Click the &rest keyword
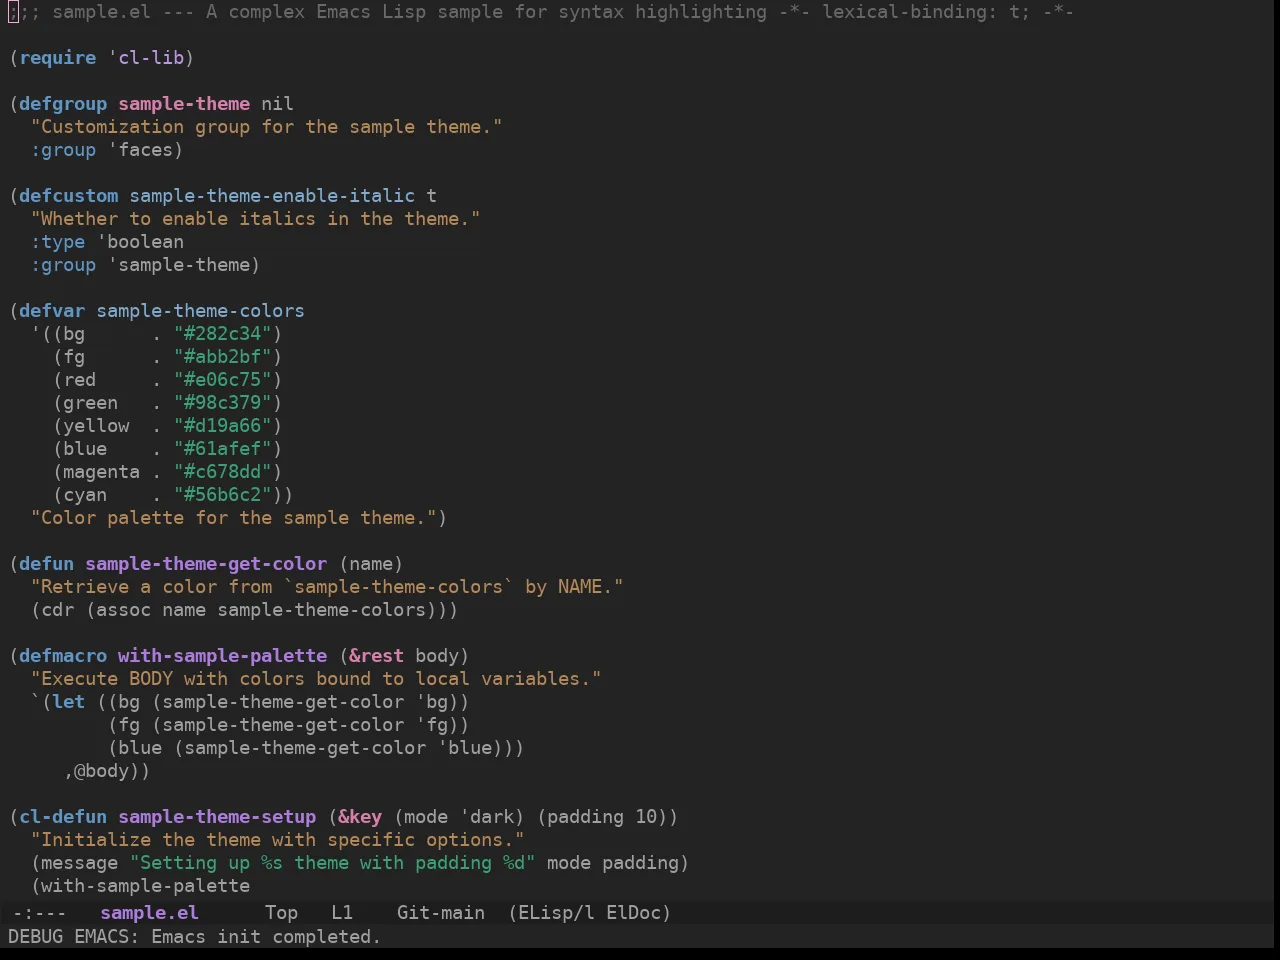 point(377,656)
